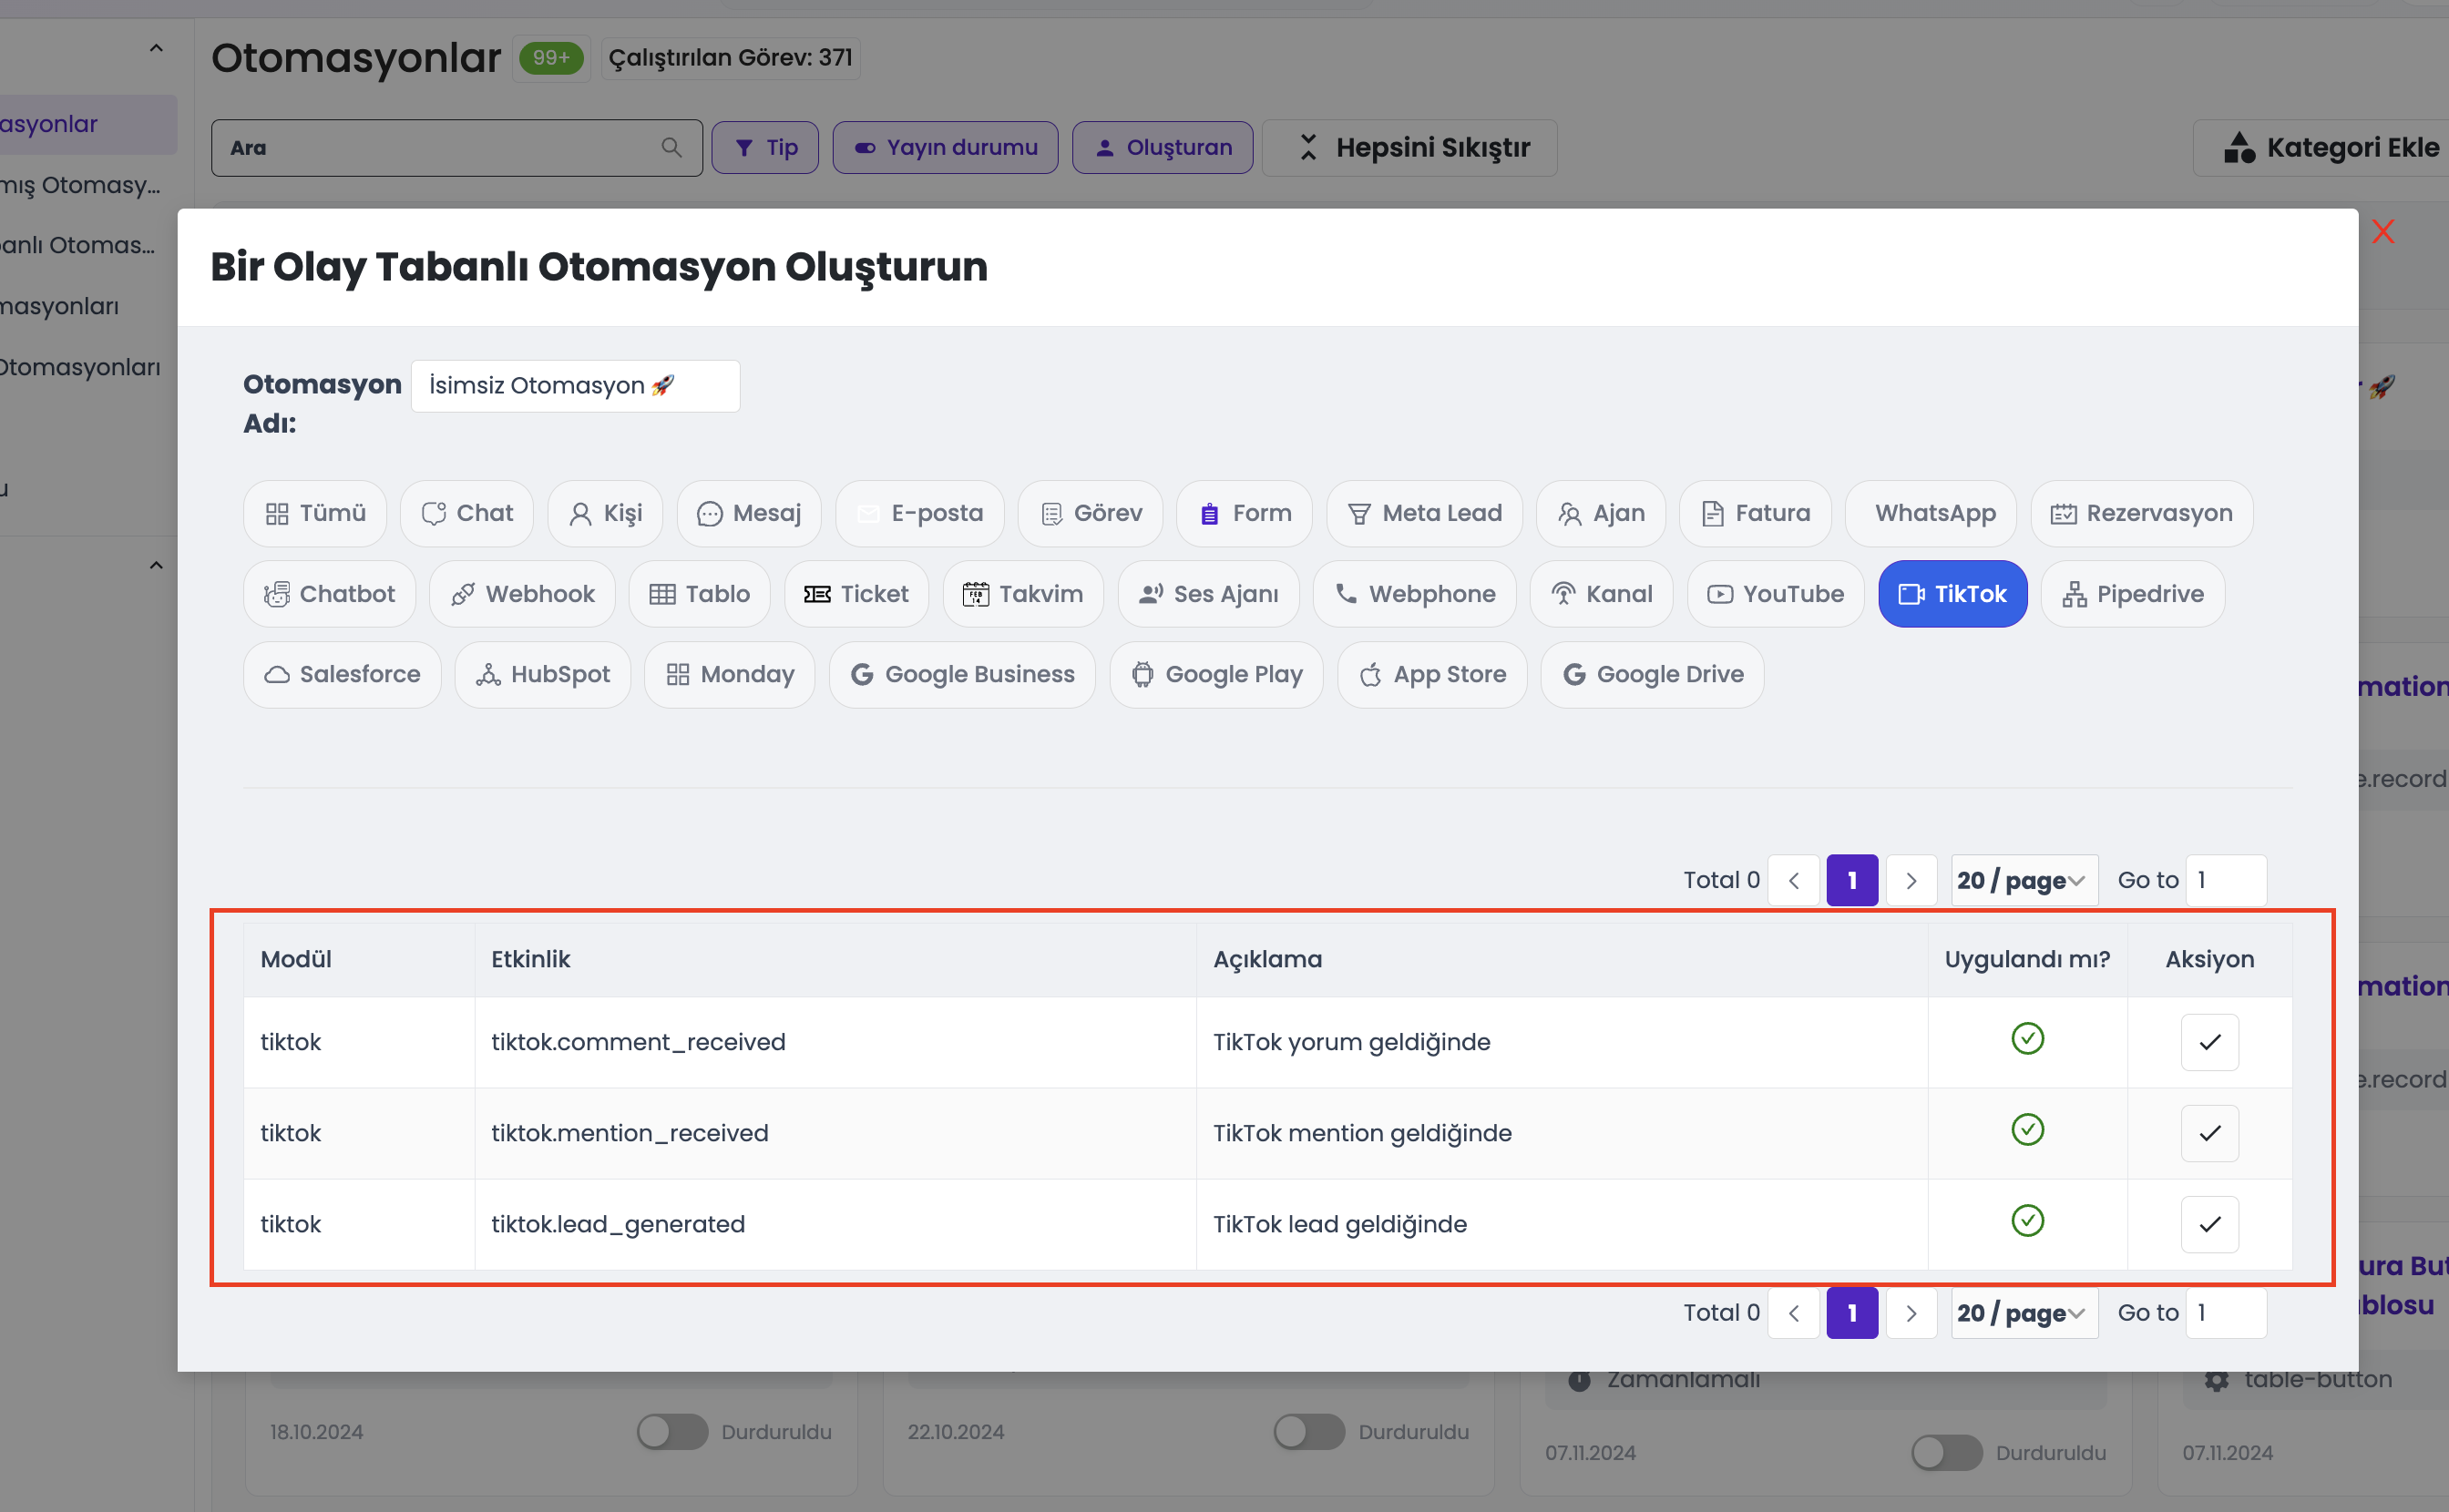Image resolution: width=2449 pixels, height=1512 pixels.
Task: Pick the Tablo category chip
Action: (699, 594)
